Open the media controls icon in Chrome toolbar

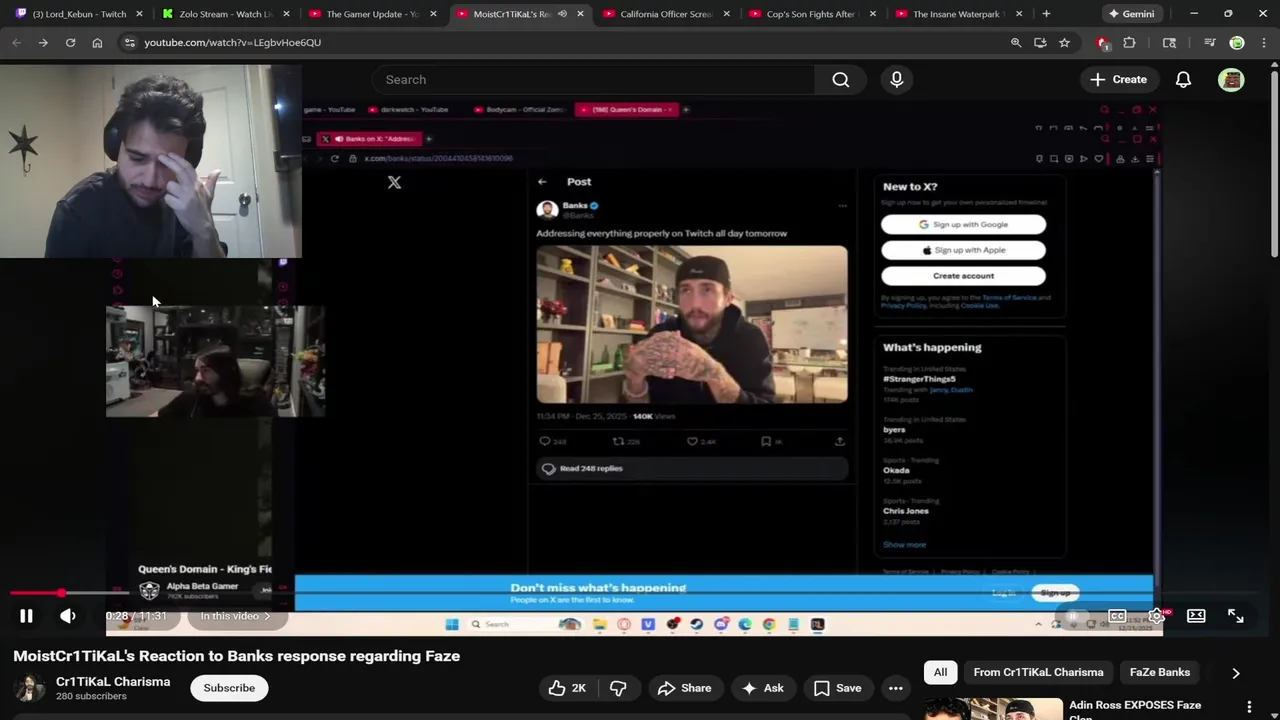tap(1209, 43)
